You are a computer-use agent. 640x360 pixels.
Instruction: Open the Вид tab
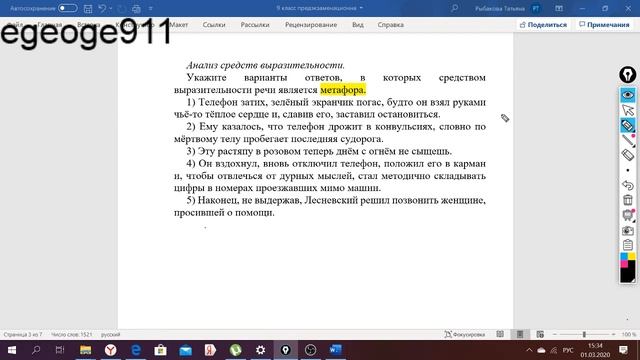358,25
